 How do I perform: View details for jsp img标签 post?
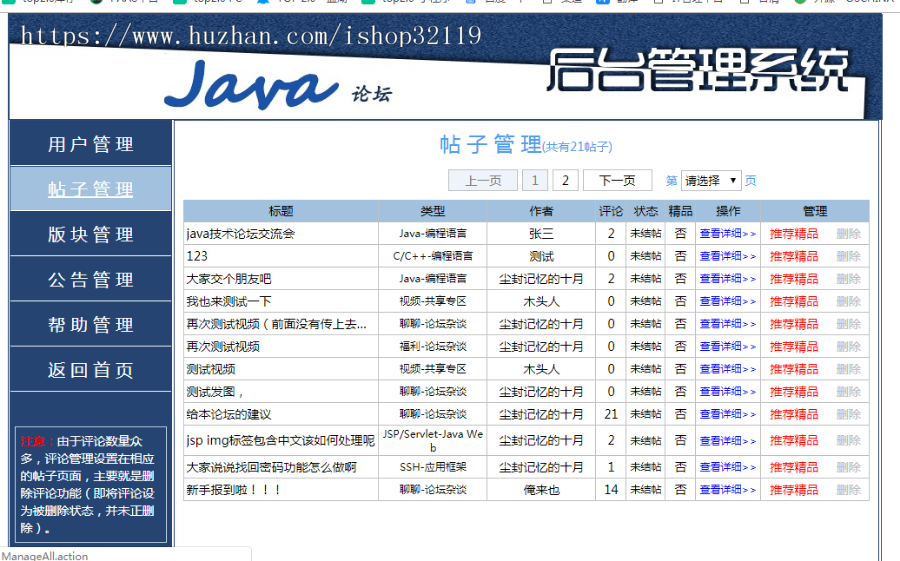pos(728,440)
